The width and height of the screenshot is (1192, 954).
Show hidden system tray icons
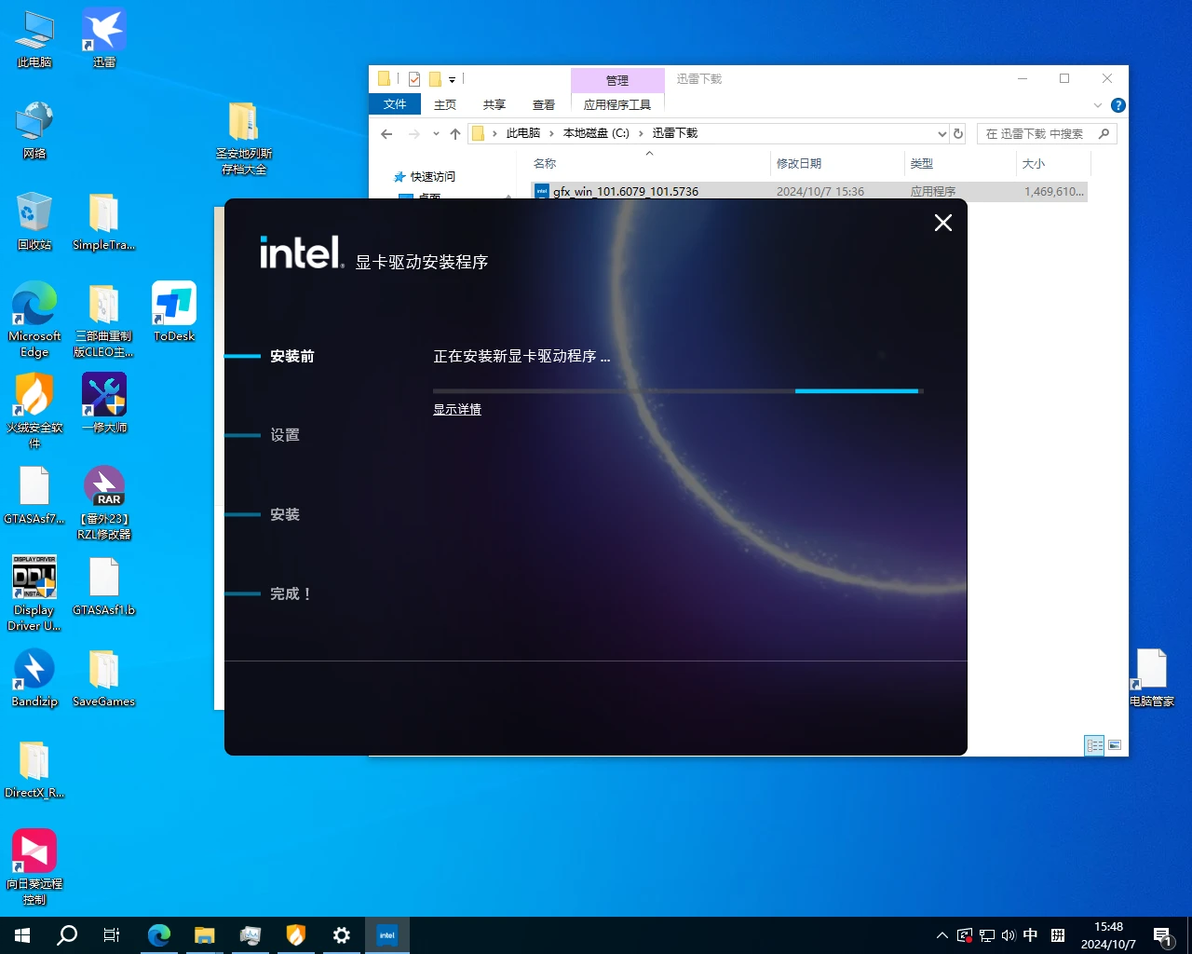click(942, 935)
